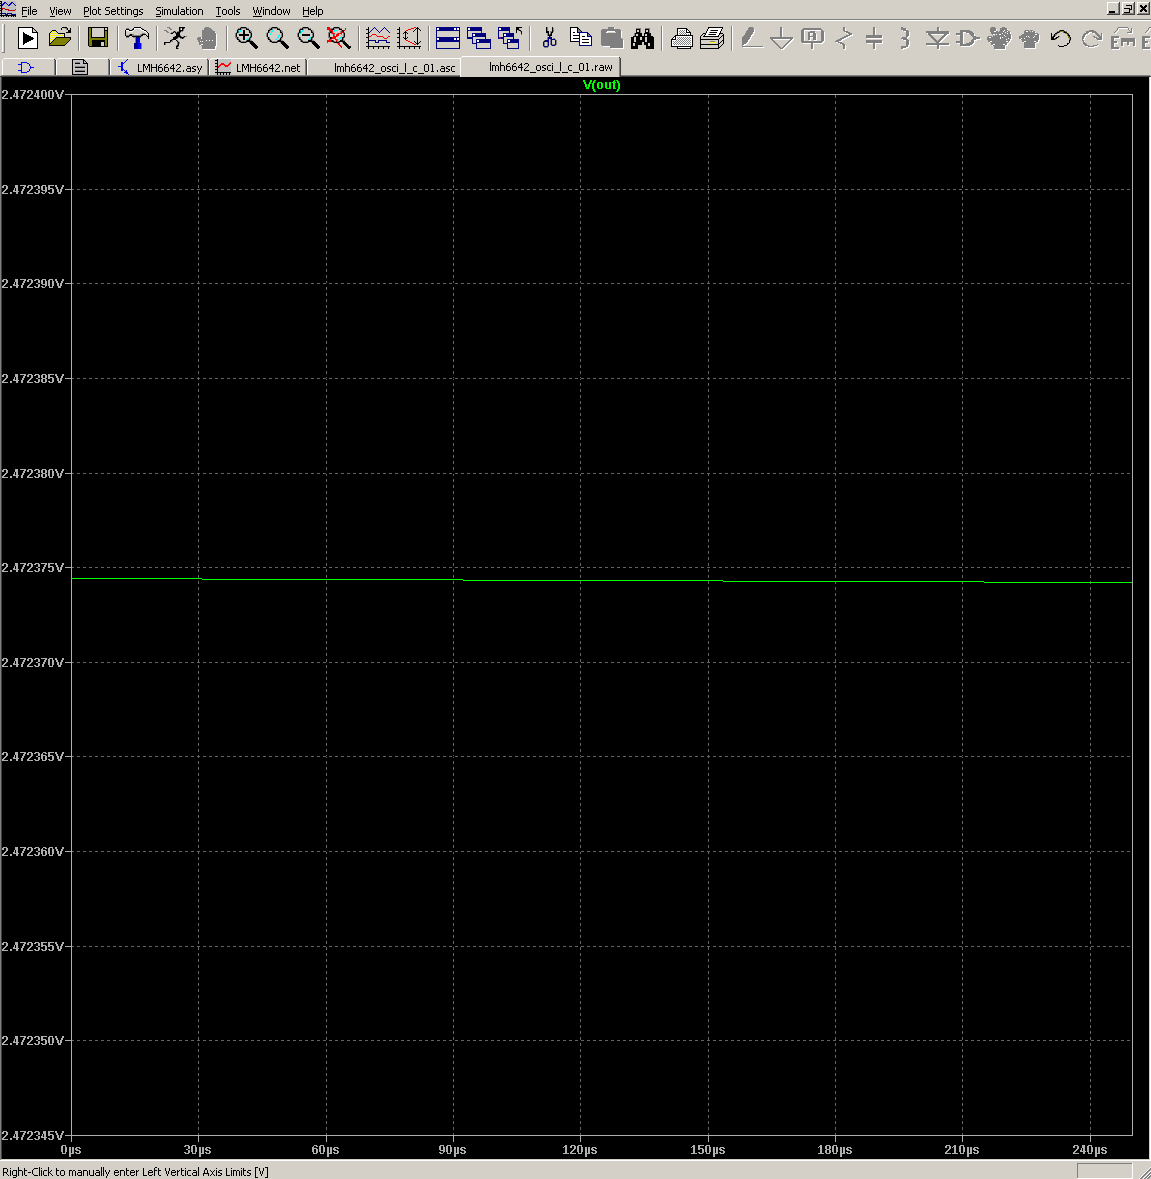
Task: Click the 2.472360V axis label
Action: (x=32, y=852)
